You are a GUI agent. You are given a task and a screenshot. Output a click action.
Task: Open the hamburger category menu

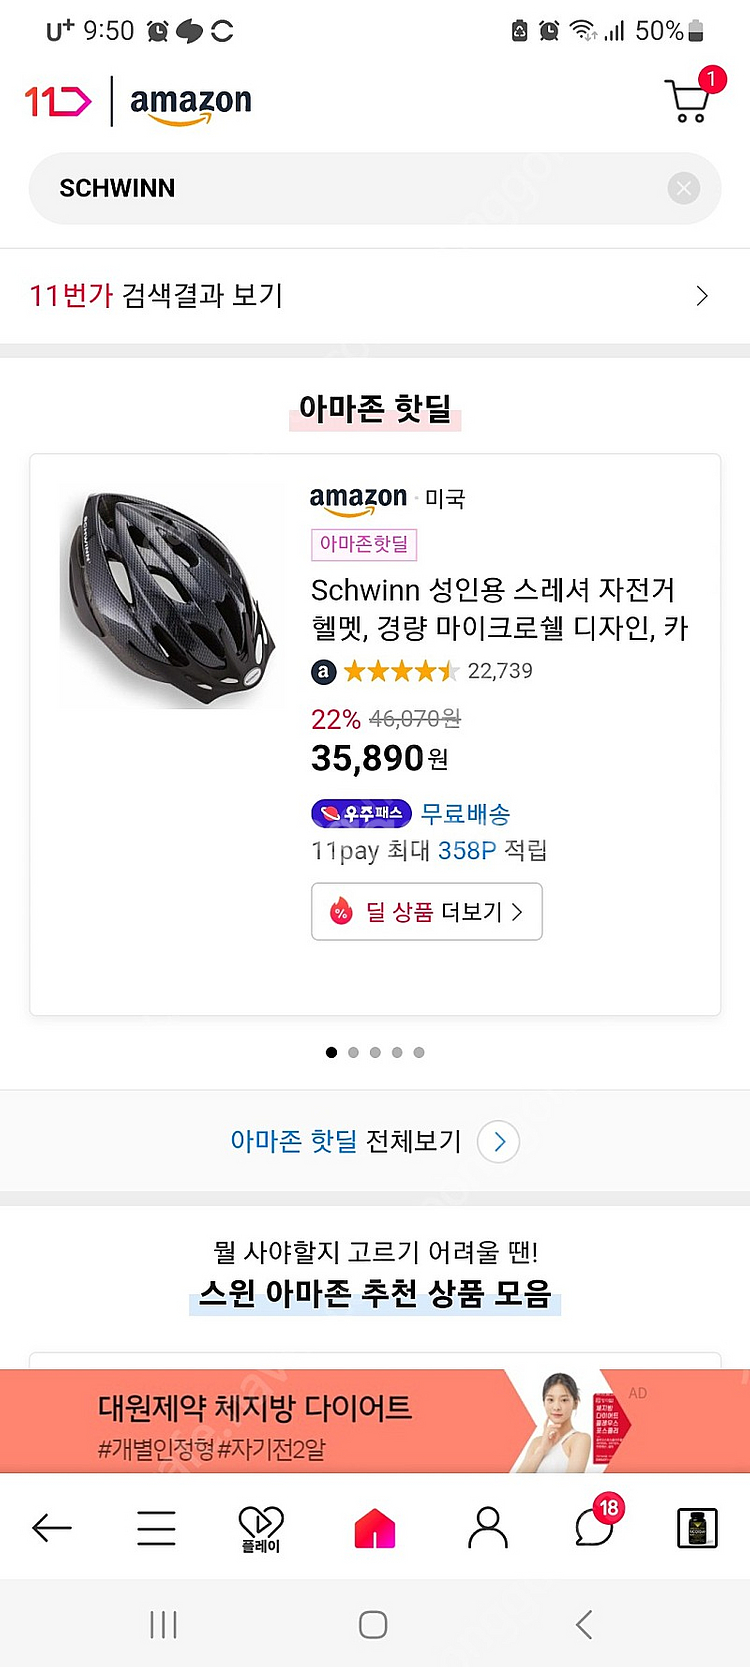156,1528
